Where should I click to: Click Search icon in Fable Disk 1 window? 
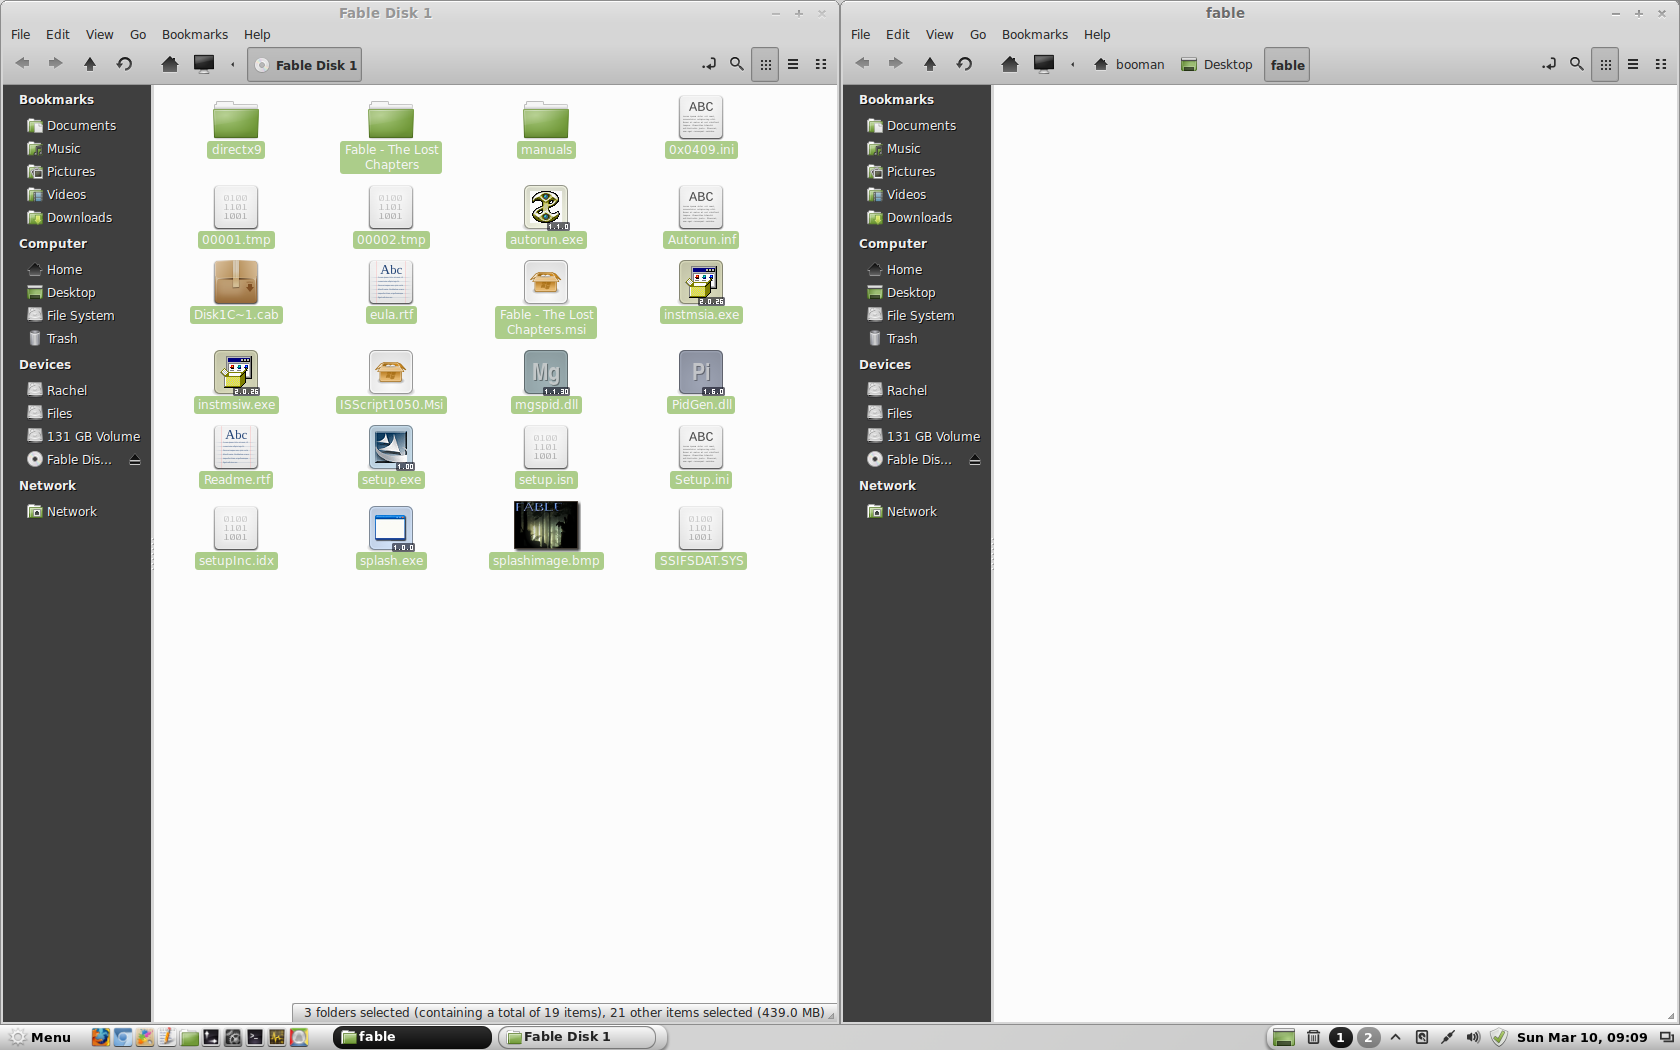(x=737, y=64)
